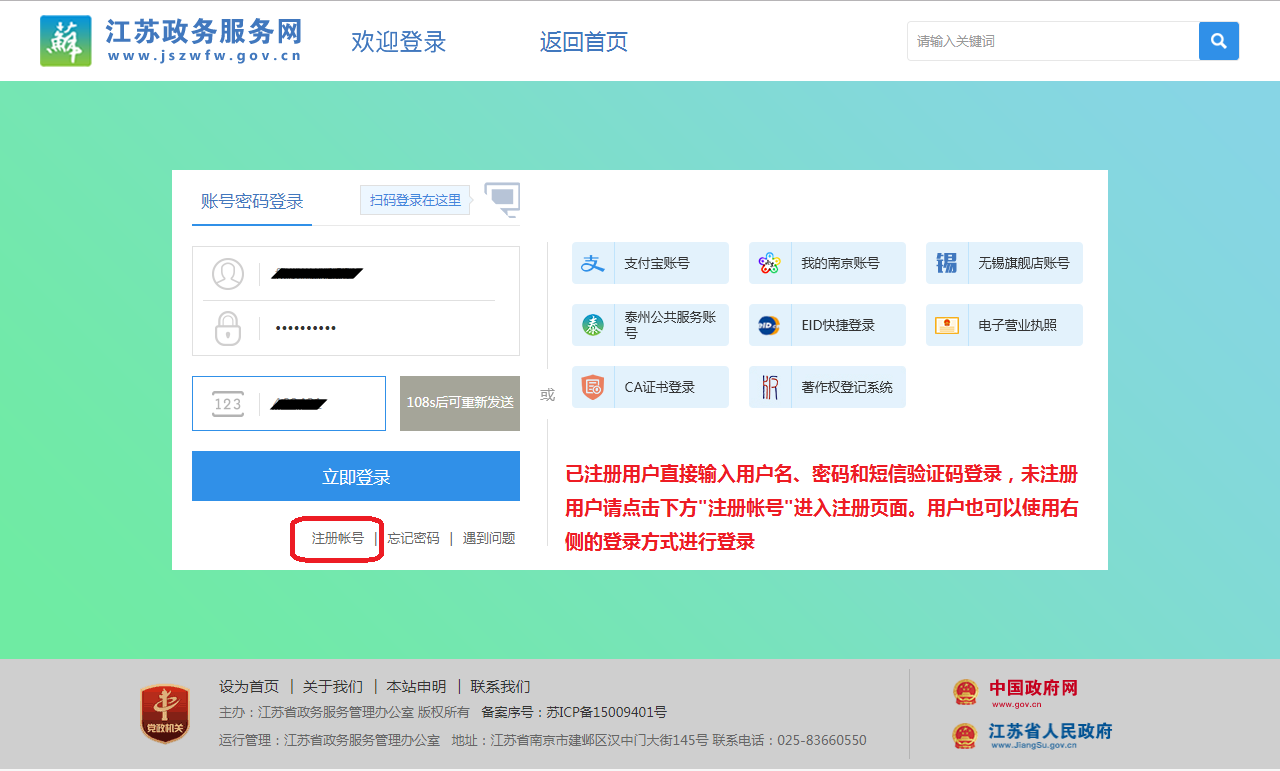The height and width of the screenshot is (771, 1280).
Task: Switch to QR code login via monitor icon
Action: (x=502, y=199)
